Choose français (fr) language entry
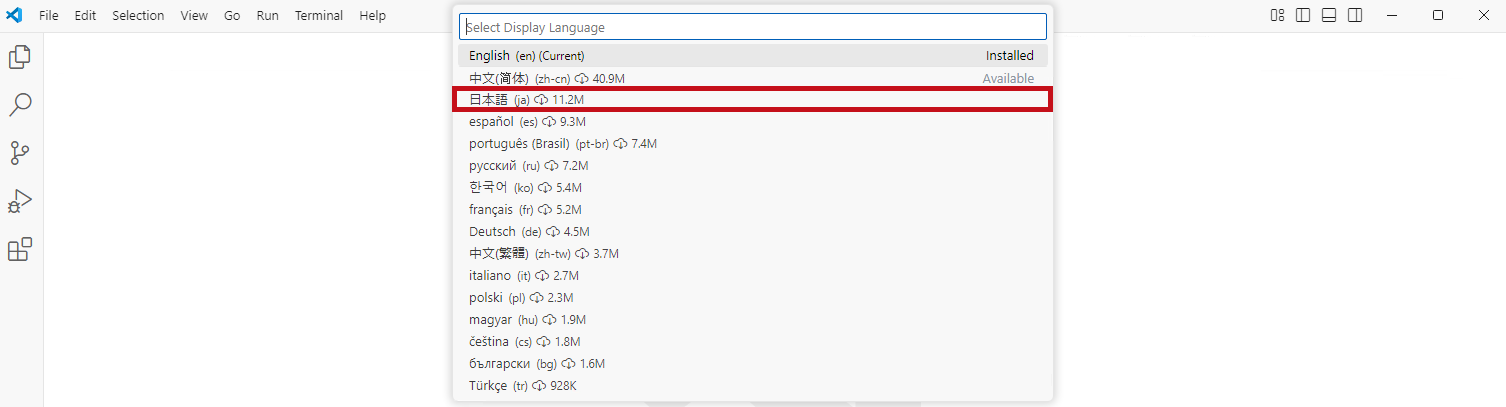Screen dimensions: 1506x407 (x=753, y=210)
